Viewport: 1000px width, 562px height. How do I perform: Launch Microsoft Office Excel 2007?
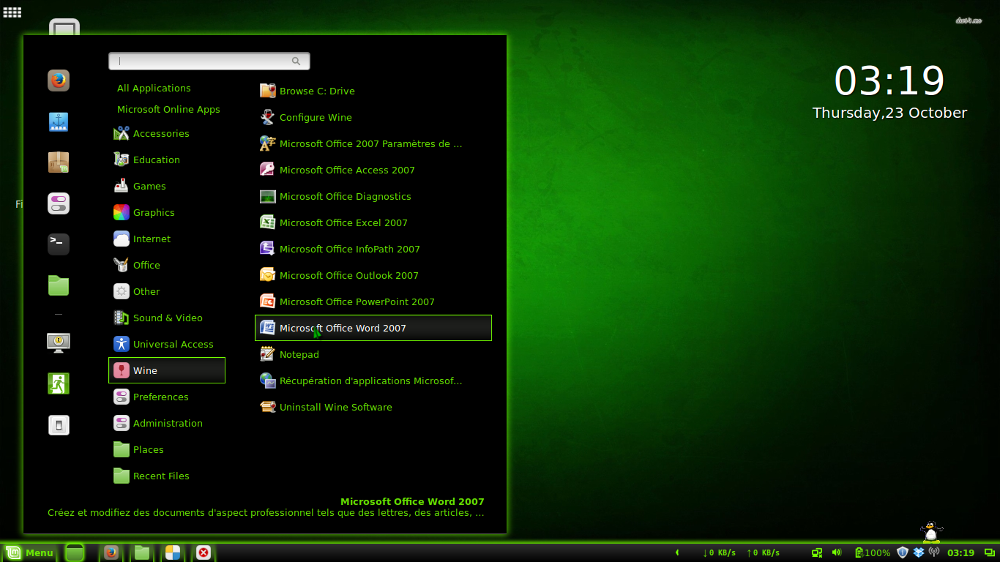pyautogui.click(x=373, y=223)
